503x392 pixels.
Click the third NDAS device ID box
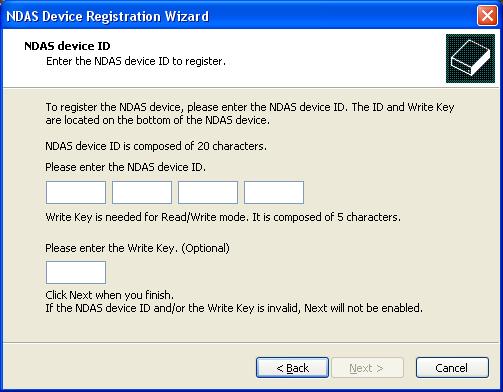click(x=208, y=192)
